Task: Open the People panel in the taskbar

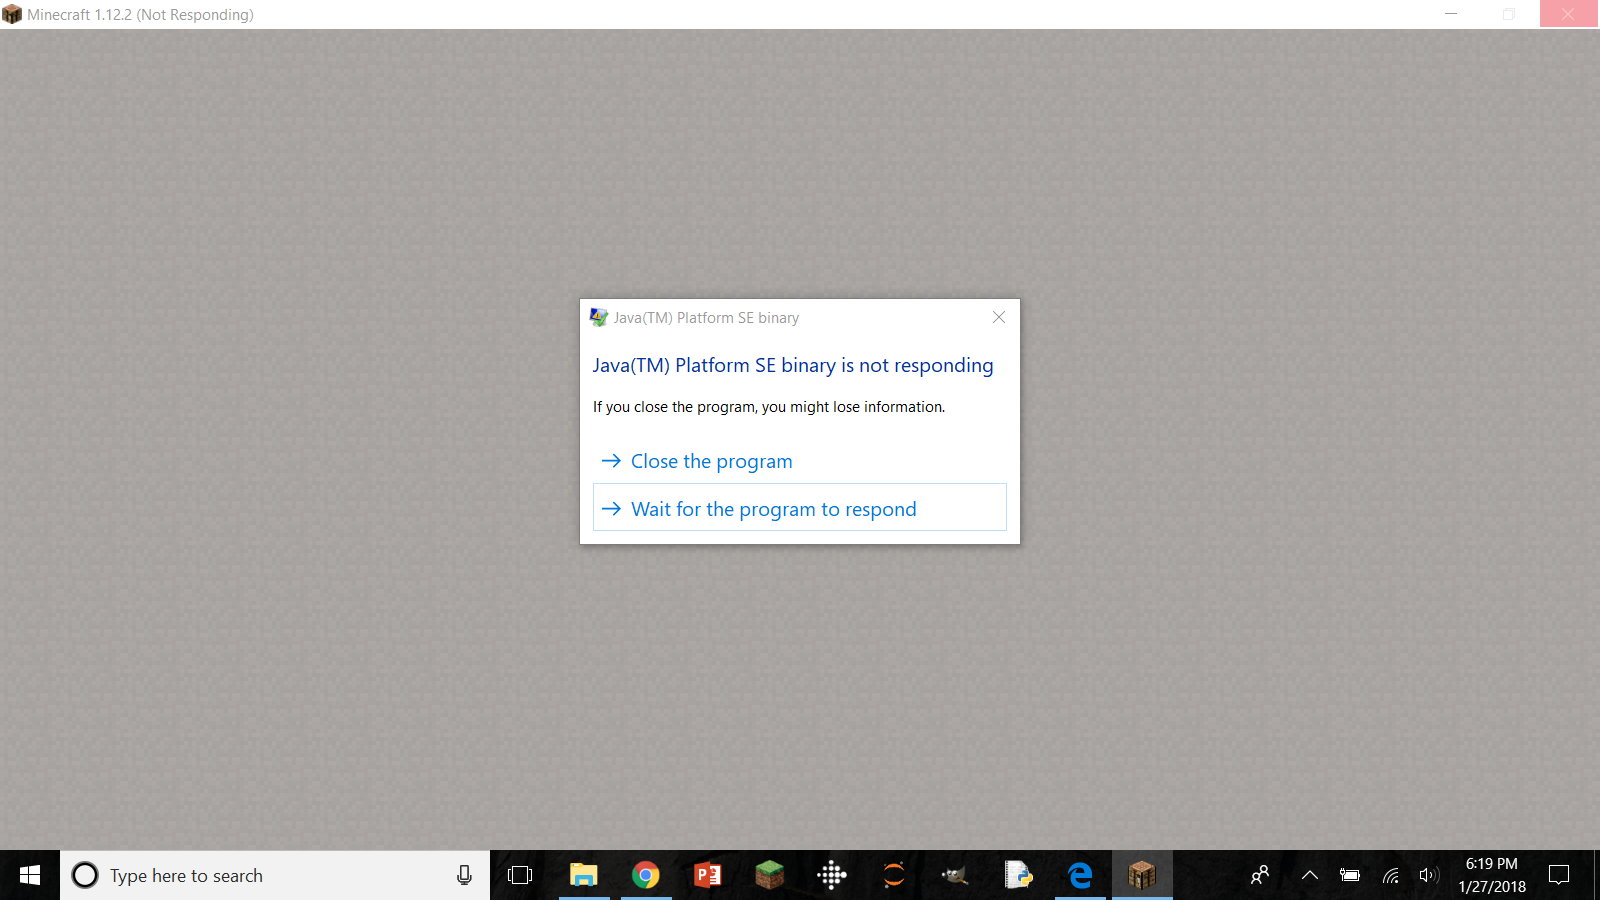Action: point(1260,875)
